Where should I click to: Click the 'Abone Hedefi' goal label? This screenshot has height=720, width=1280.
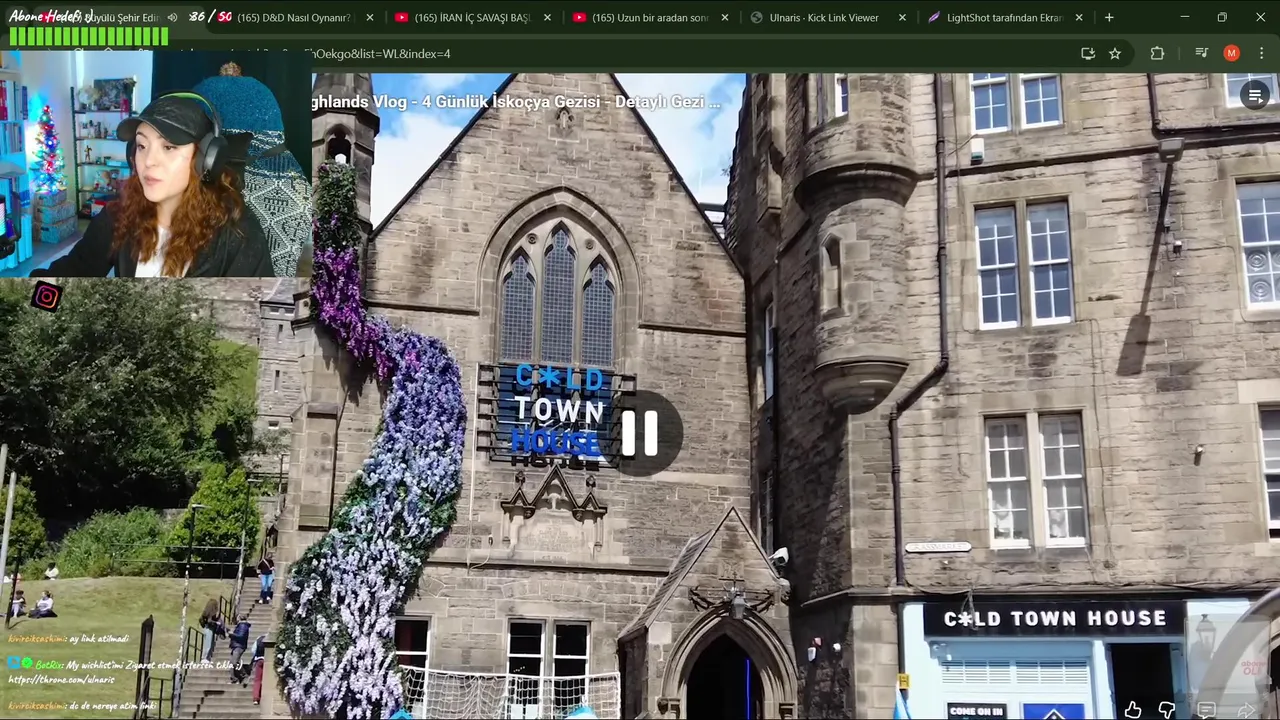[50, 16]
